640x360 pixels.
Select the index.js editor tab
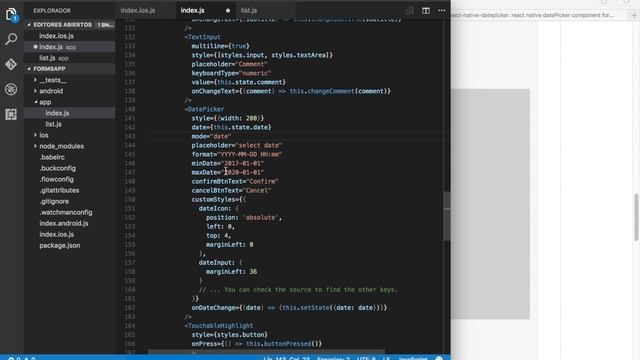(x=193, y=11)
